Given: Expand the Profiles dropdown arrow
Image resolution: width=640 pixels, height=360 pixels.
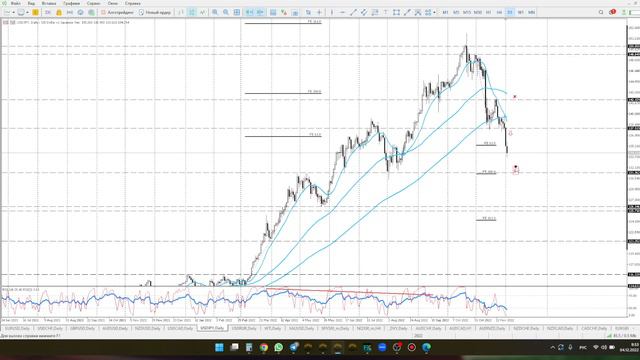Looking at the screenshot, I should point(27,12).
